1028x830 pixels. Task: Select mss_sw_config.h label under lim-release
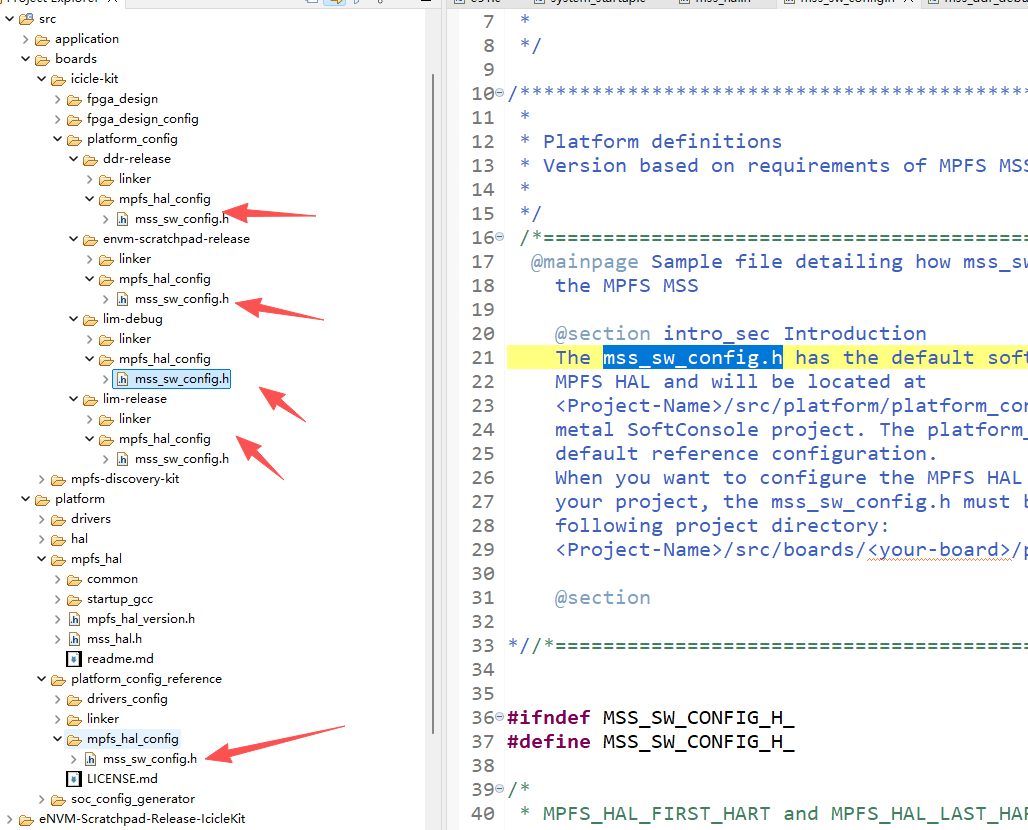182,459
